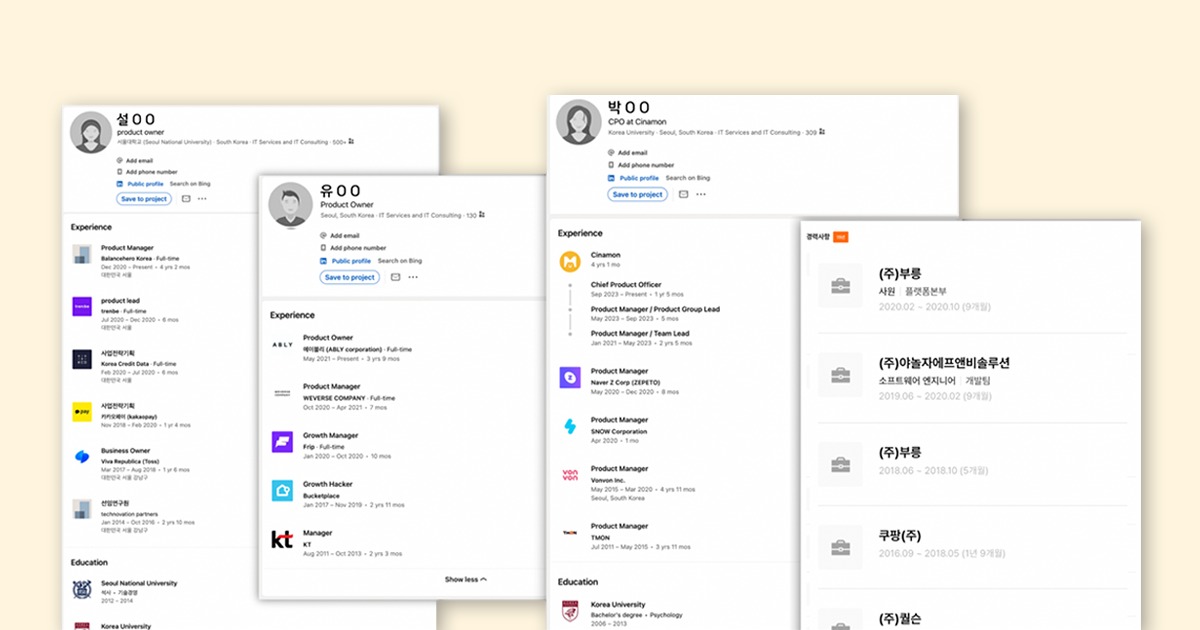
Task: Click the Cinamon company logo
Action: [570, 262]
